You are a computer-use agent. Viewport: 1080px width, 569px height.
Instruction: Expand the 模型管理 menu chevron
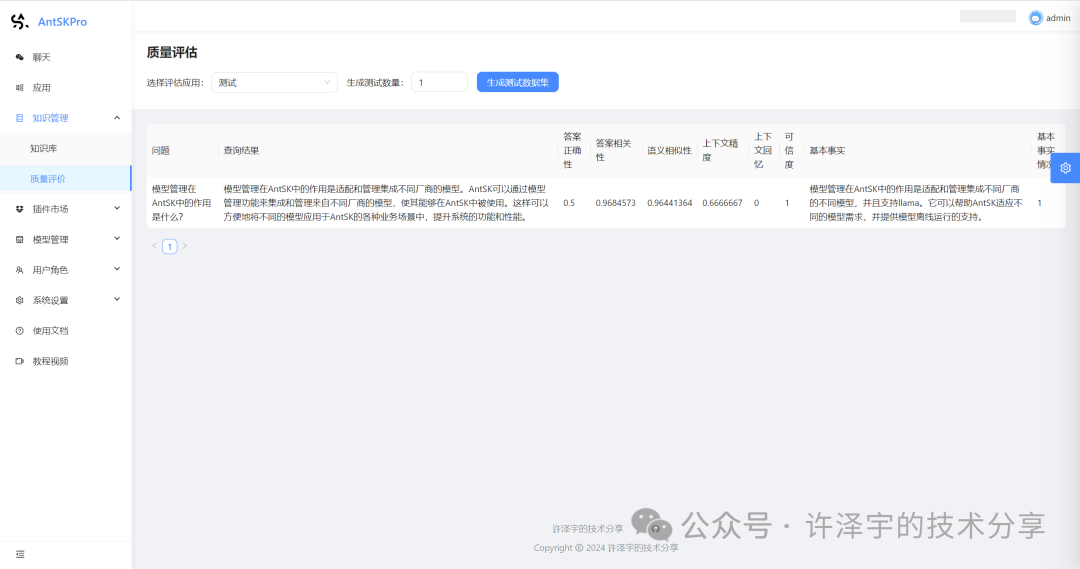117,238
